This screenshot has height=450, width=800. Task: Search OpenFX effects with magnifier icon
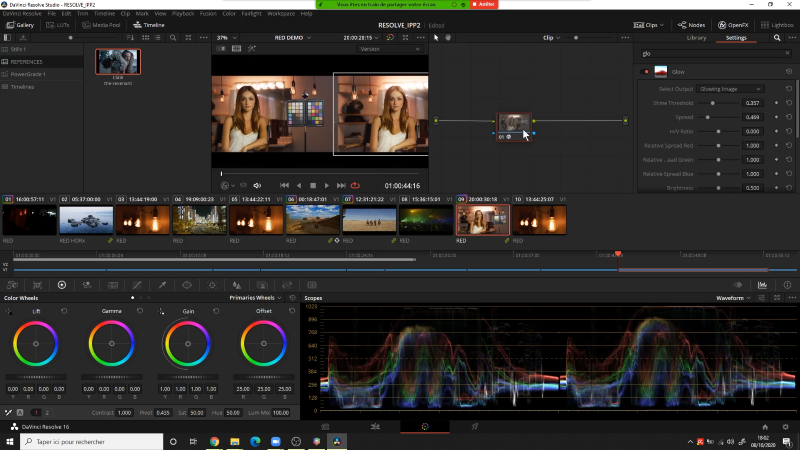coord(777,38)
